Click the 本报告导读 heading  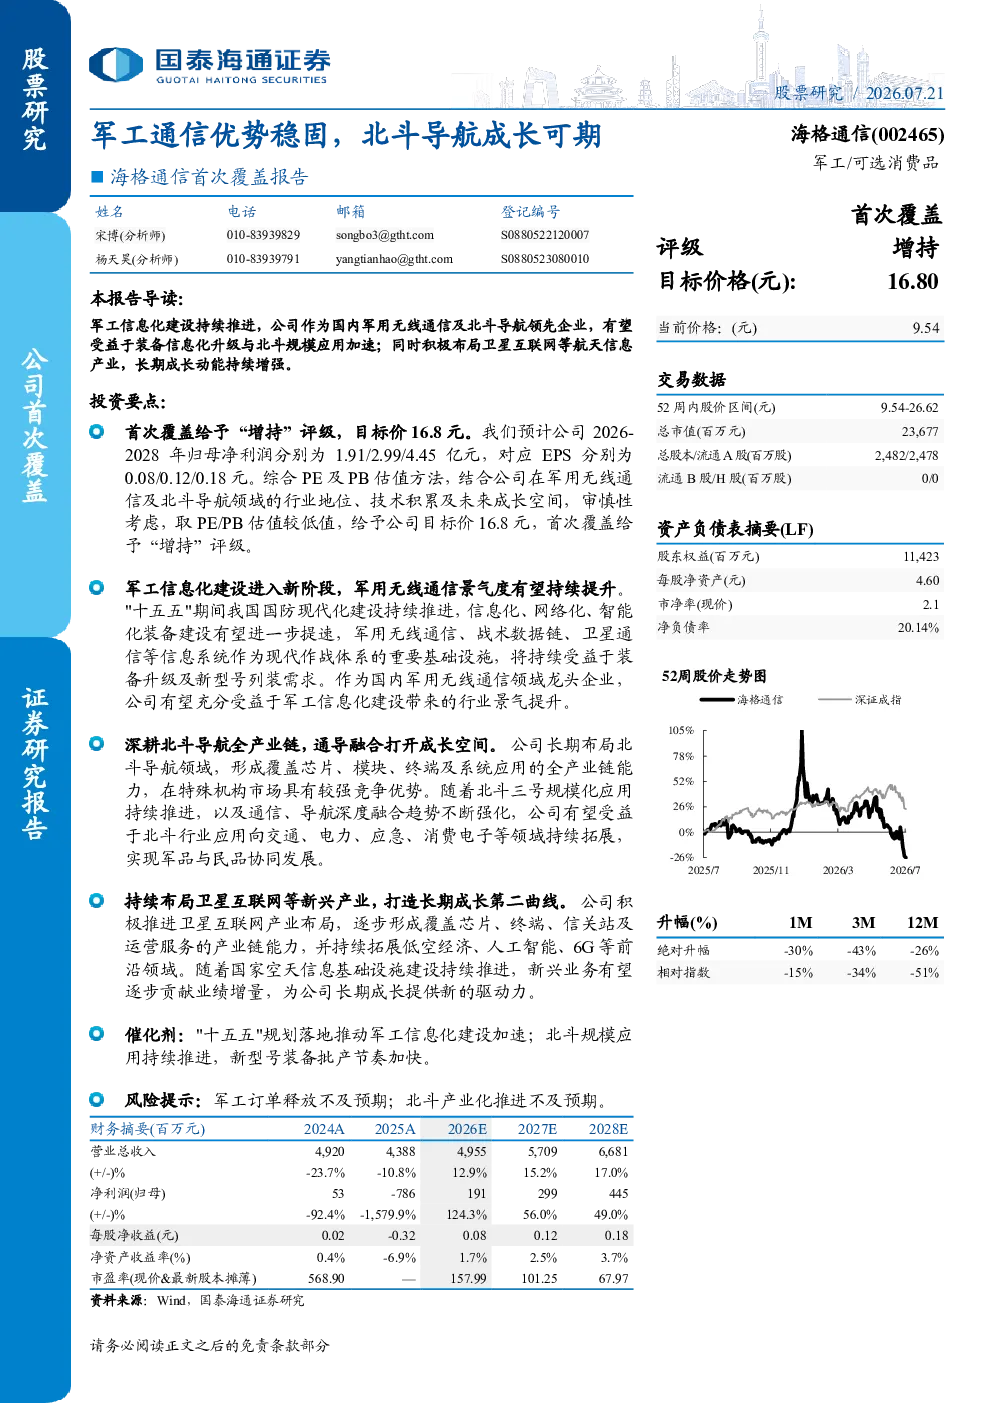click(137, 298)
